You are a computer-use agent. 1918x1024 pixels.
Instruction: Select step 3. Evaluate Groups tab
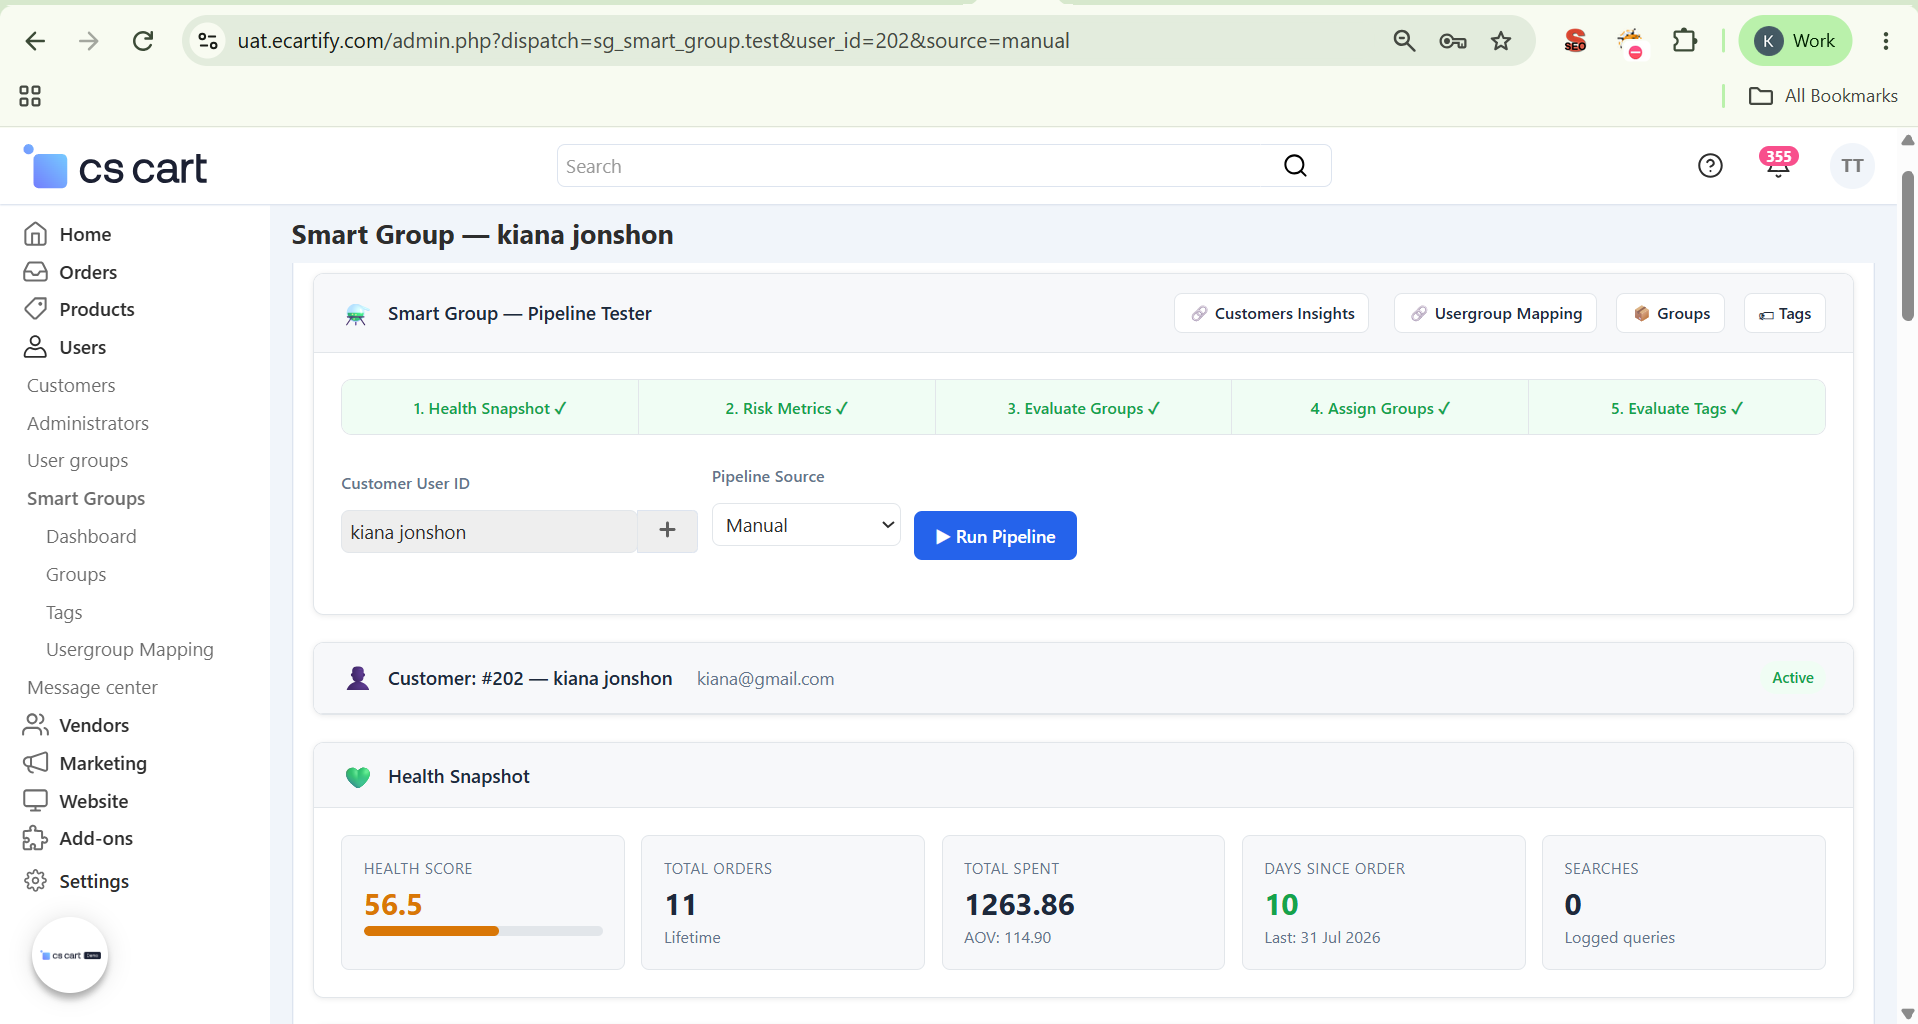click(1083, 408)
